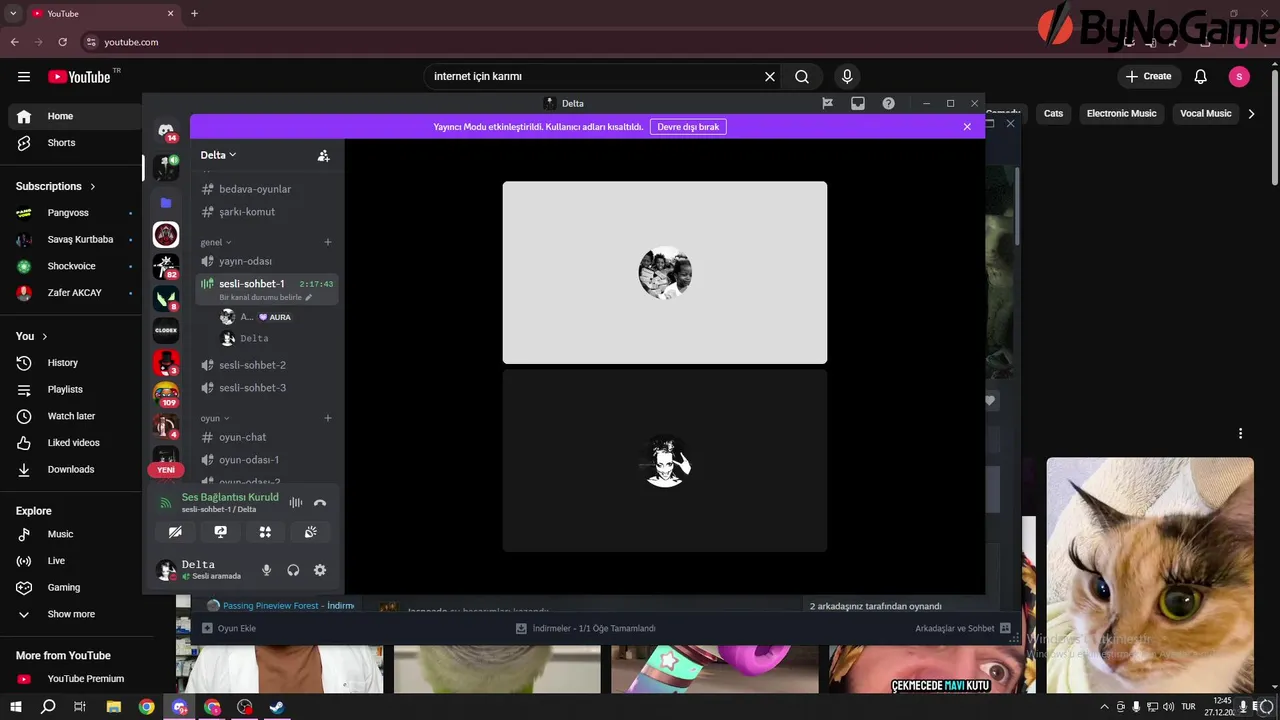
Task: Open the server folder icon in Discord
Action: point(166,202)
